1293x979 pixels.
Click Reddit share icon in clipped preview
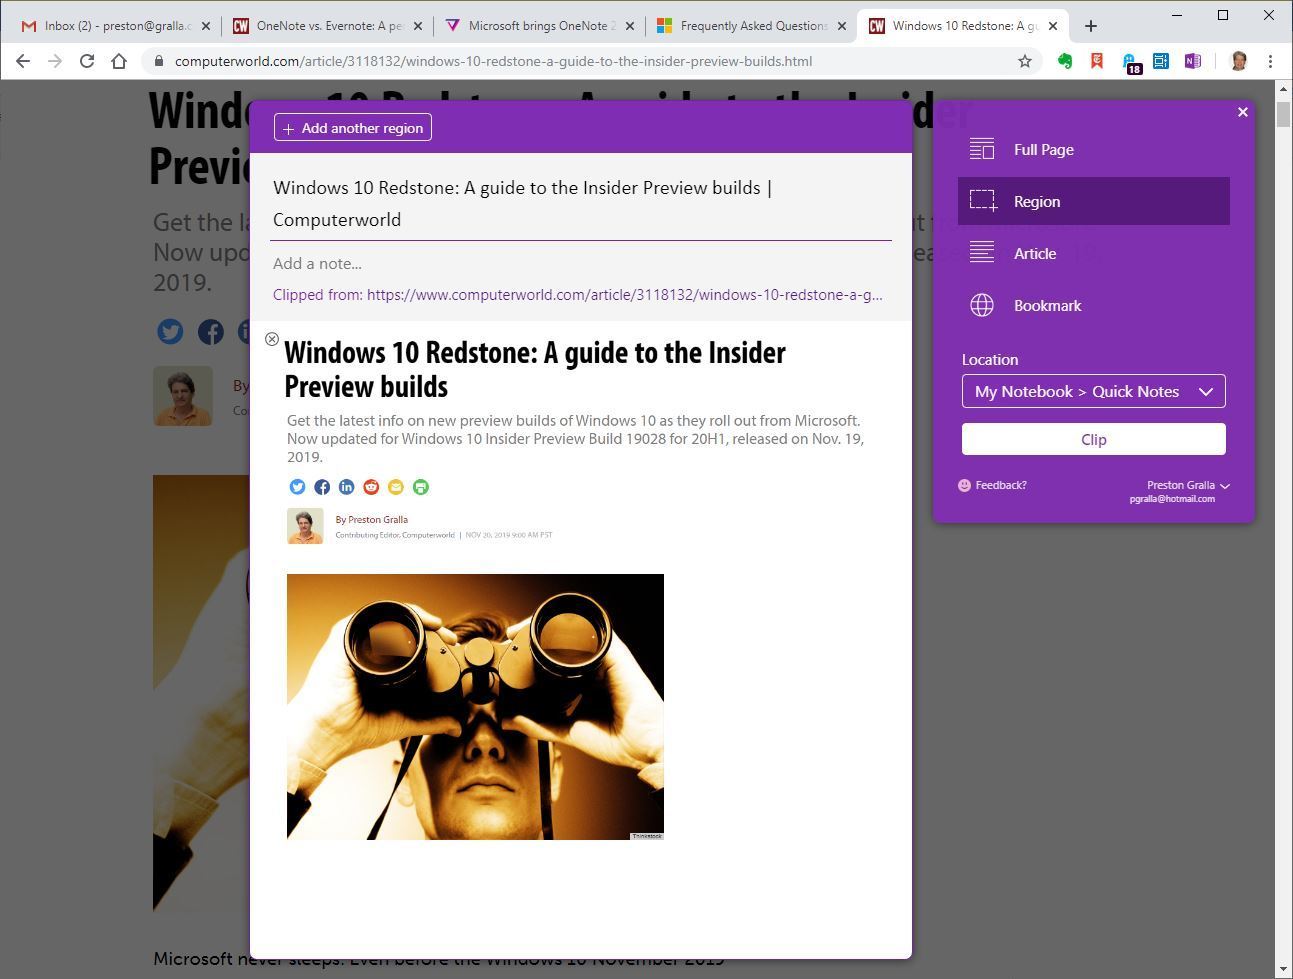pos(371,487)
